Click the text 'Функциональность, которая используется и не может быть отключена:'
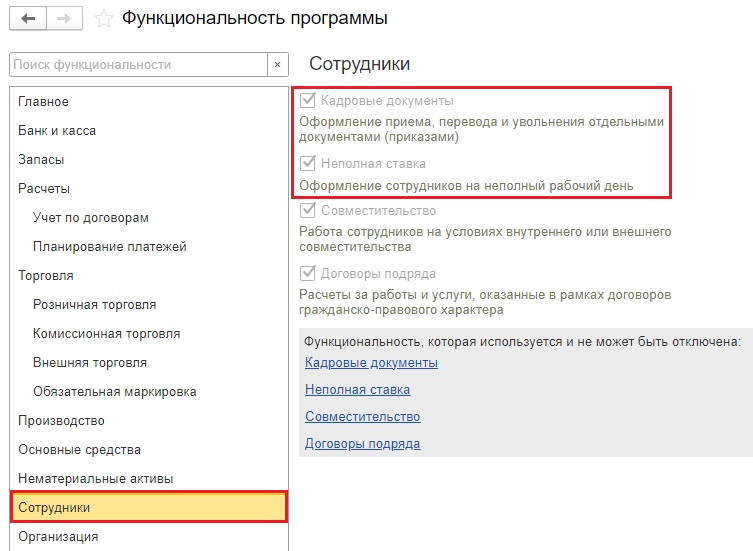 (522, 342)
